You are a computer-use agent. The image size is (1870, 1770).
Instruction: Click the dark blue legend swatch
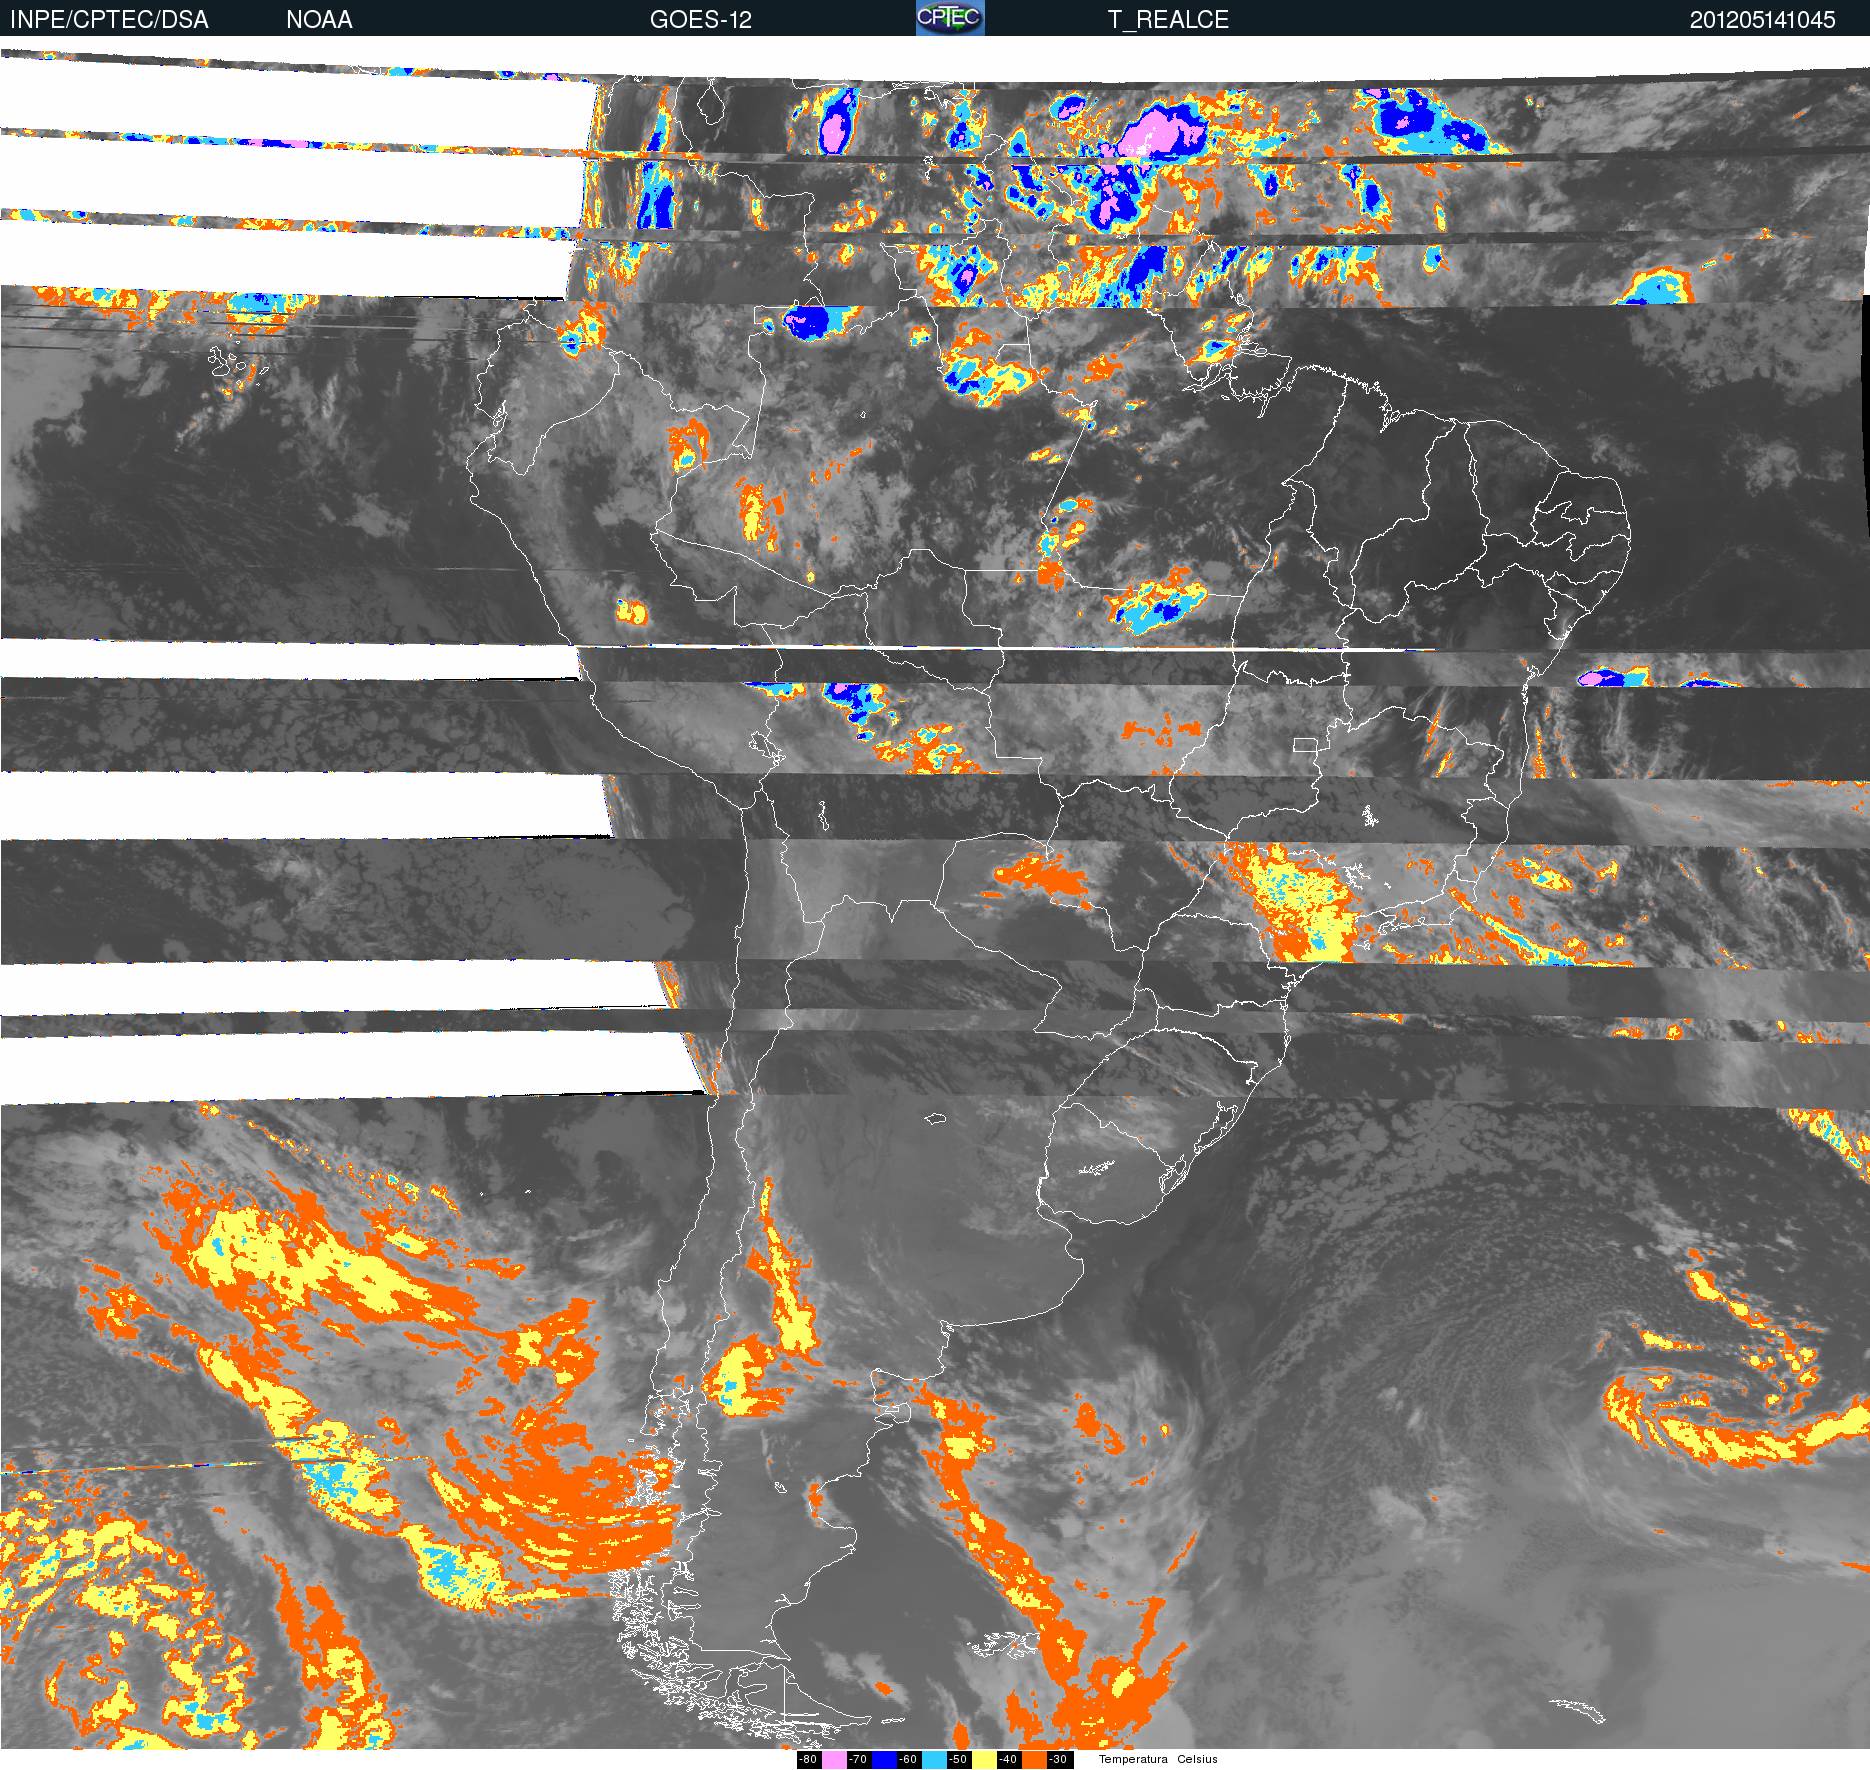884,1760
